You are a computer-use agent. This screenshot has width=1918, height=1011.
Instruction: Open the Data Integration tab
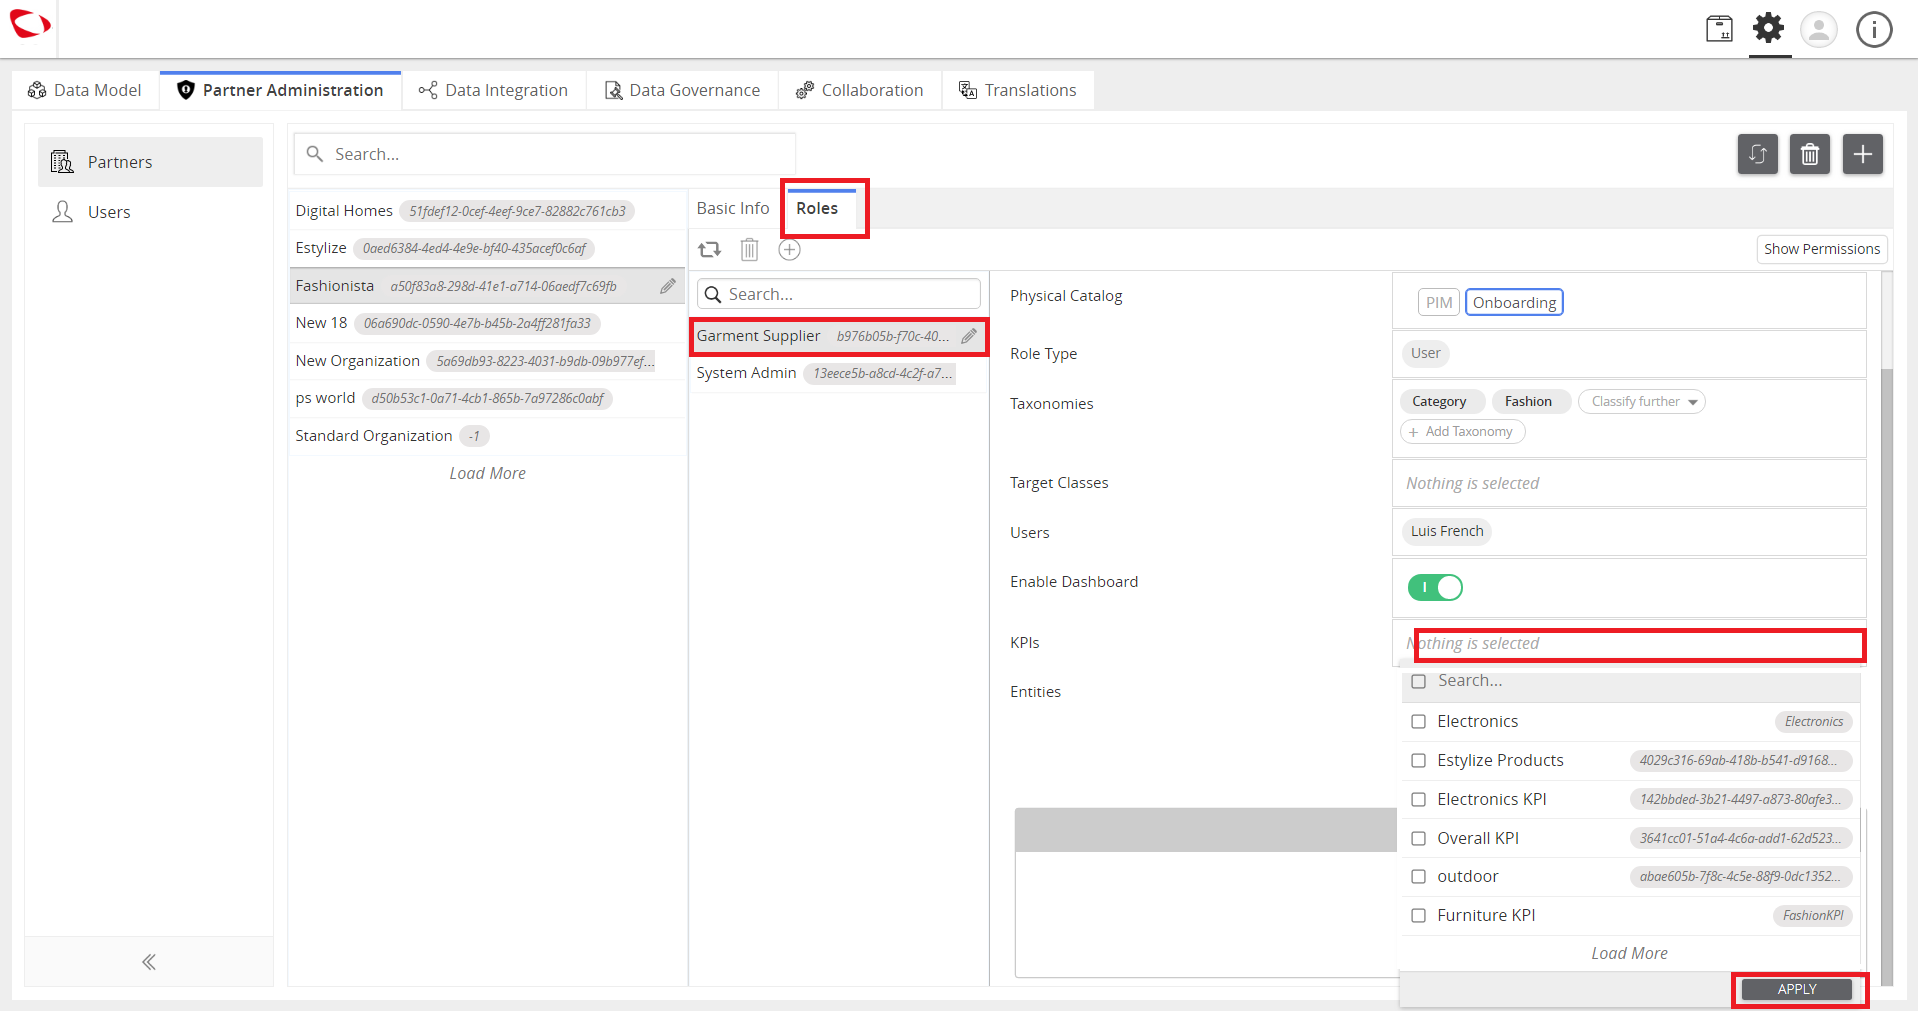coord(494,90)
